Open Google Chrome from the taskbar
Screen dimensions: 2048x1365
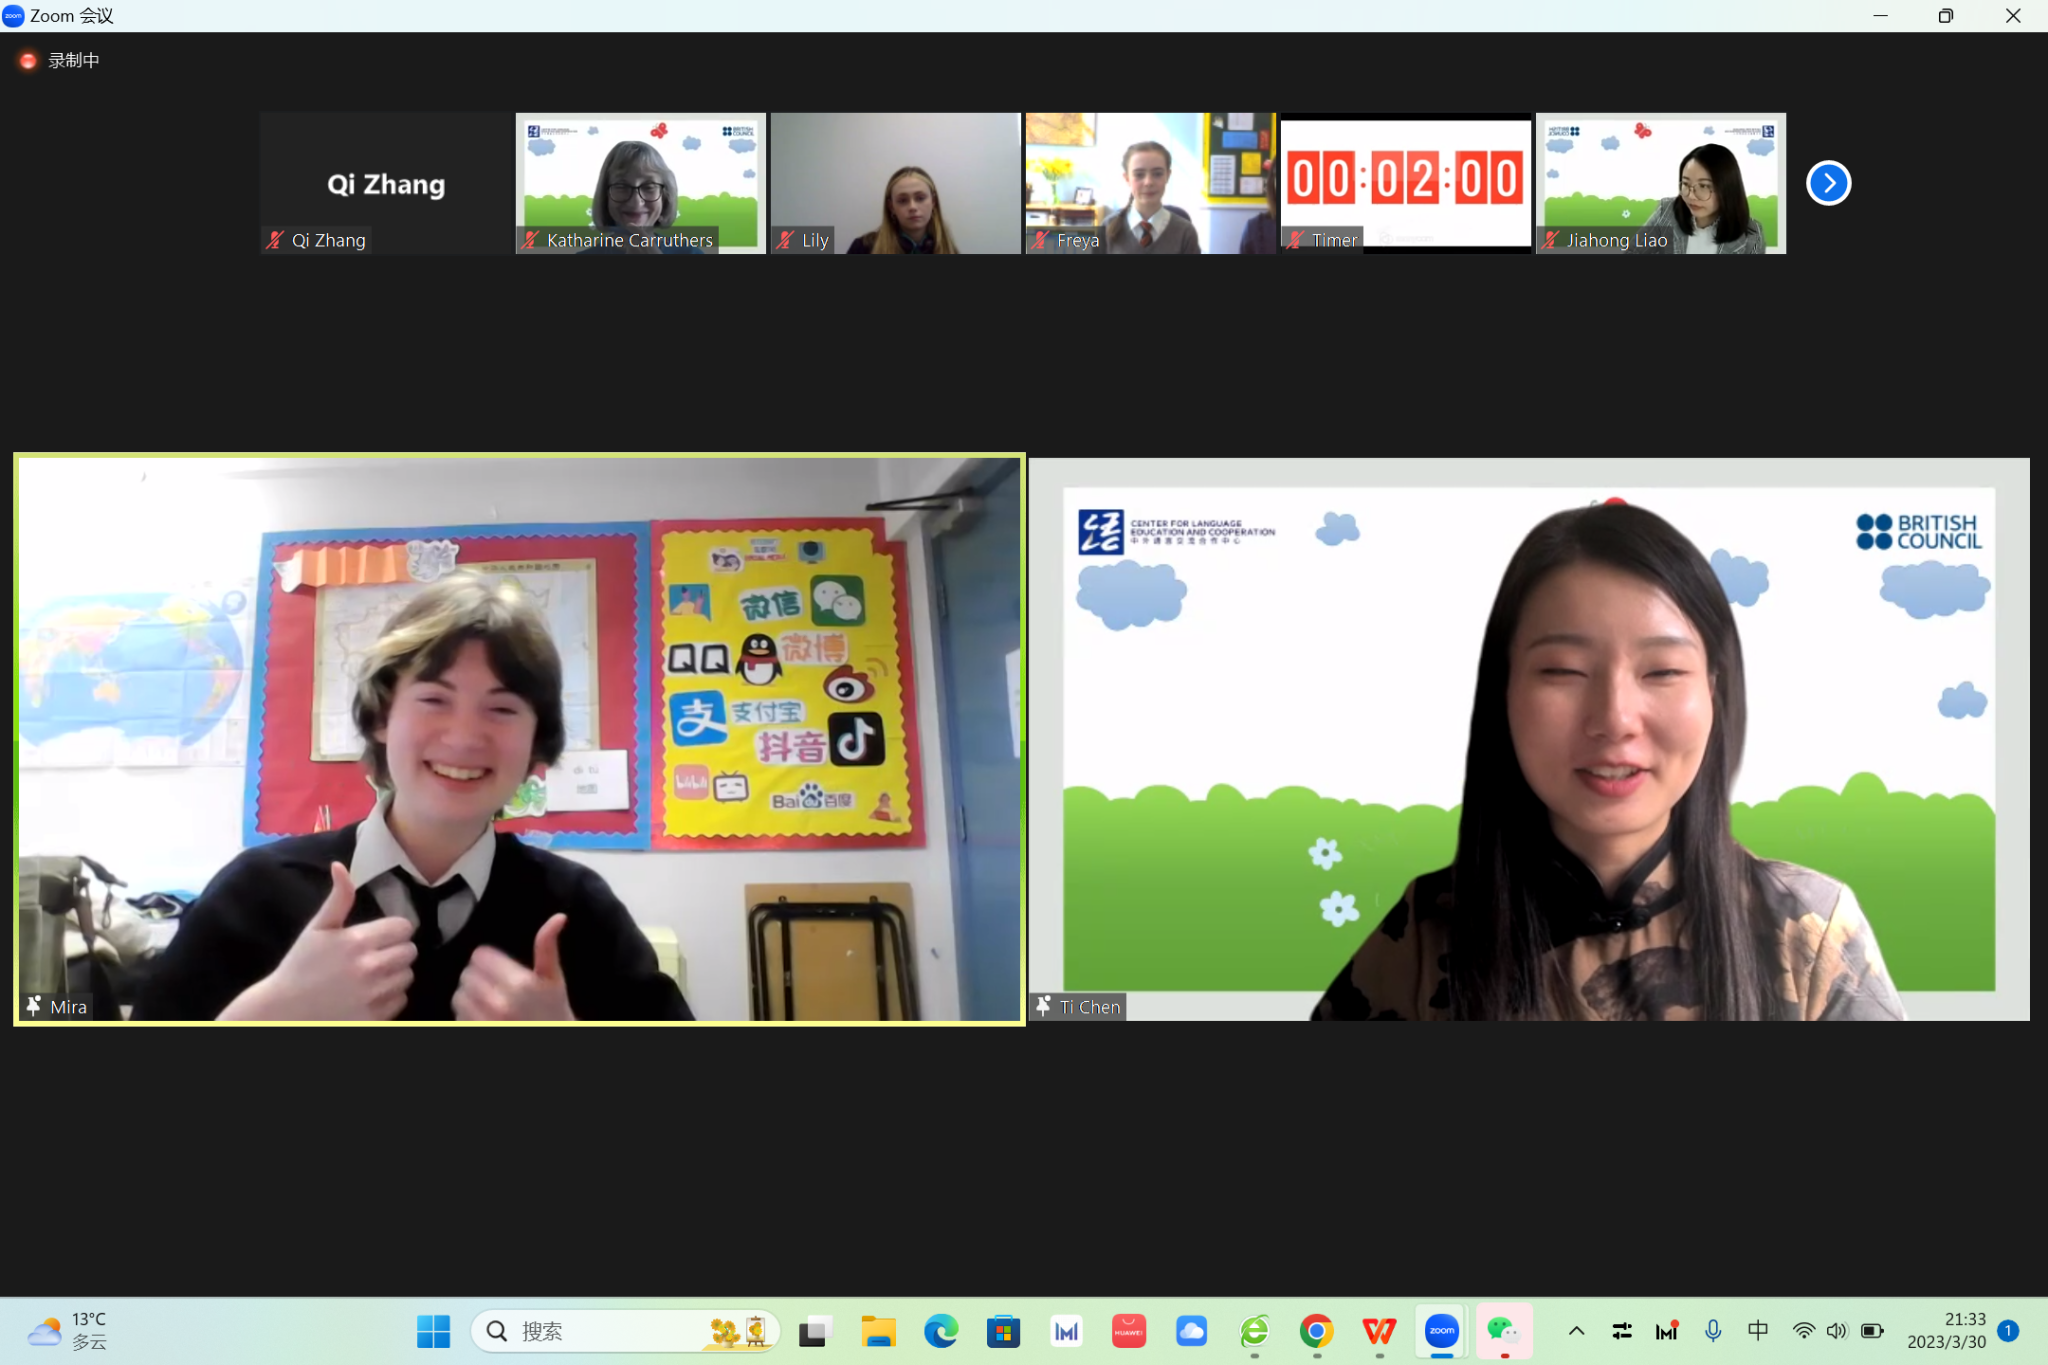tap(1316, 1331)
